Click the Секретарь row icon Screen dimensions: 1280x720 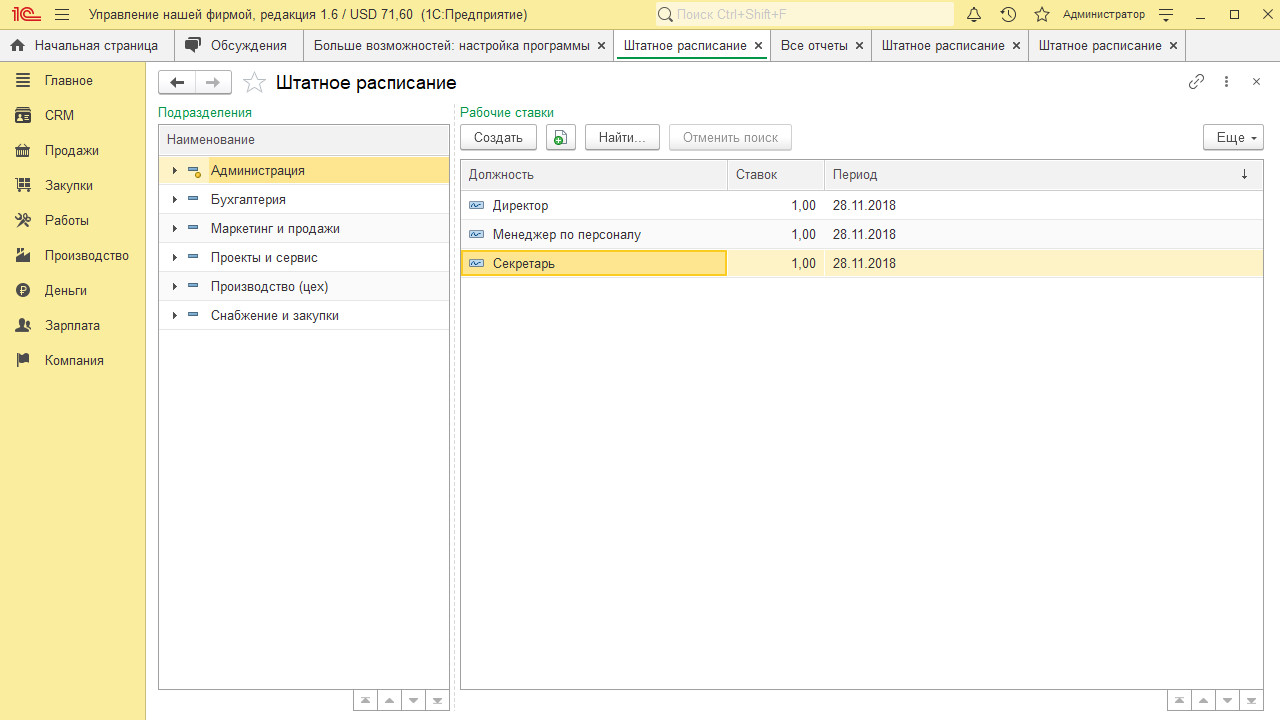(x=477, y=264)
